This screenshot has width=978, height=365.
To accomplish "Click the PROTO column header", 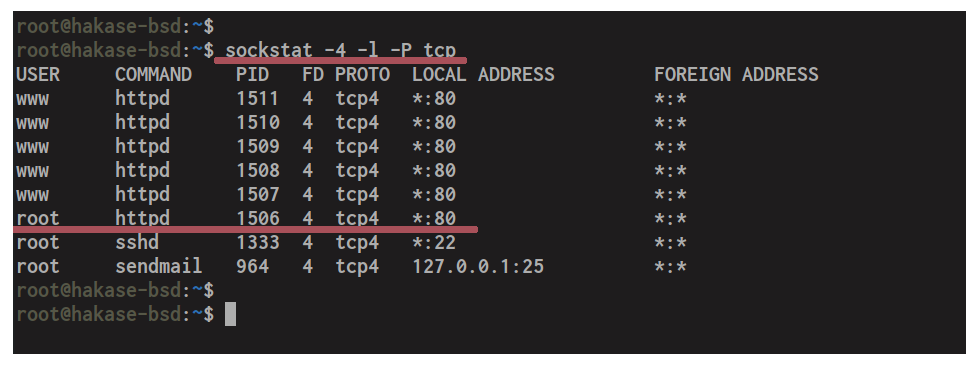I will 362,75.
